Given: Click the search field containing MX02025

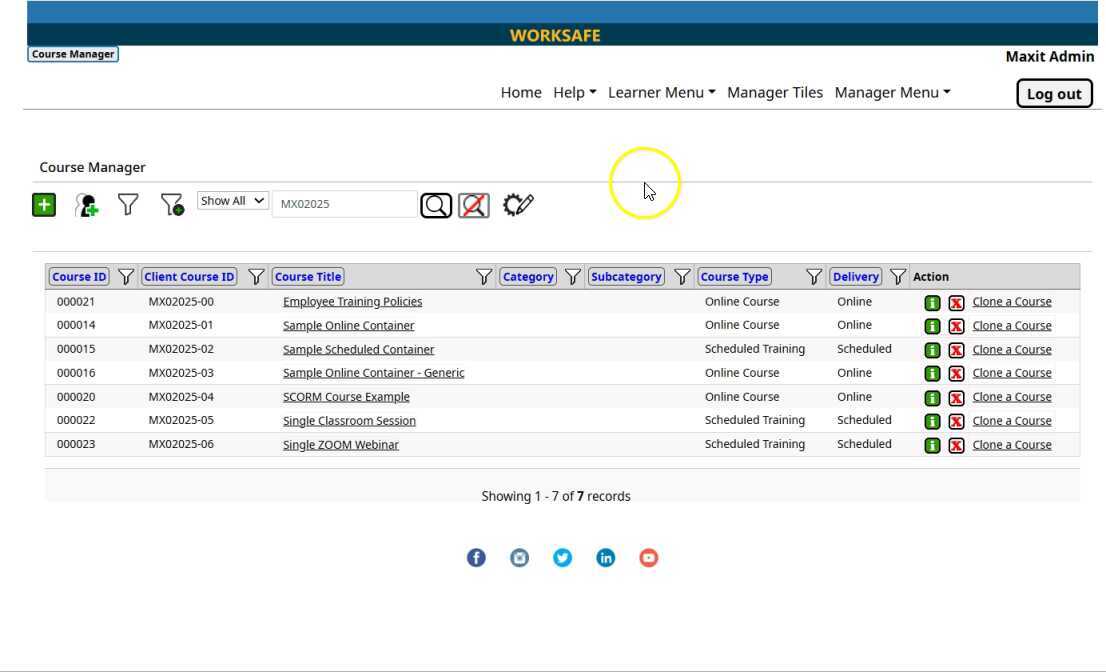Looking at the screenshot, I should click(344, 204).
